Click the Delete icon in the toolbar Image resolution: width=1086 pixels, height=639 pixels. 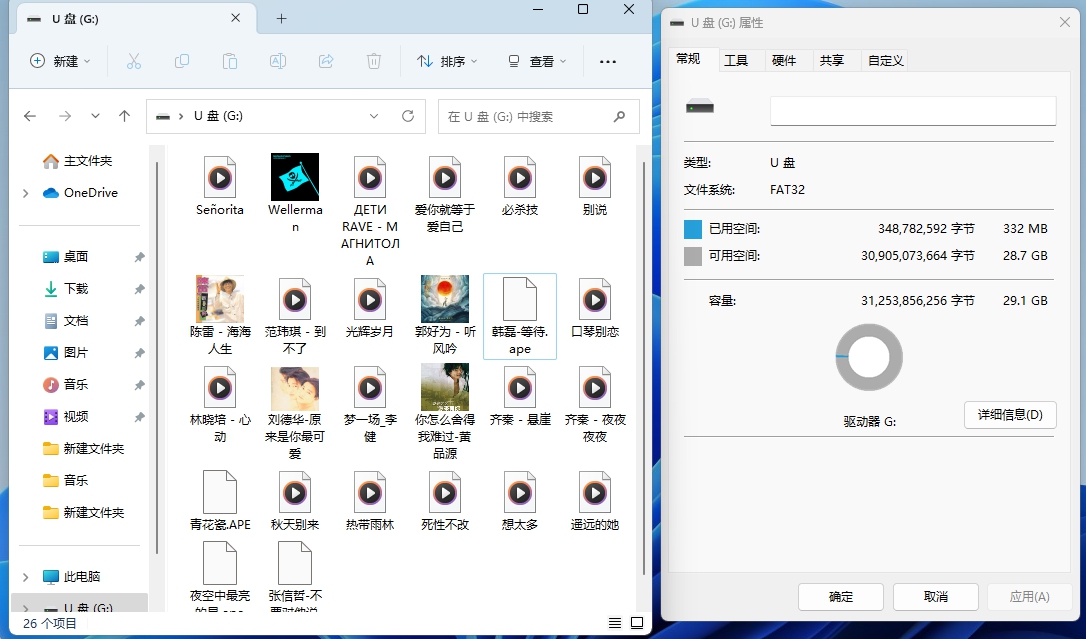click(373, 61)
